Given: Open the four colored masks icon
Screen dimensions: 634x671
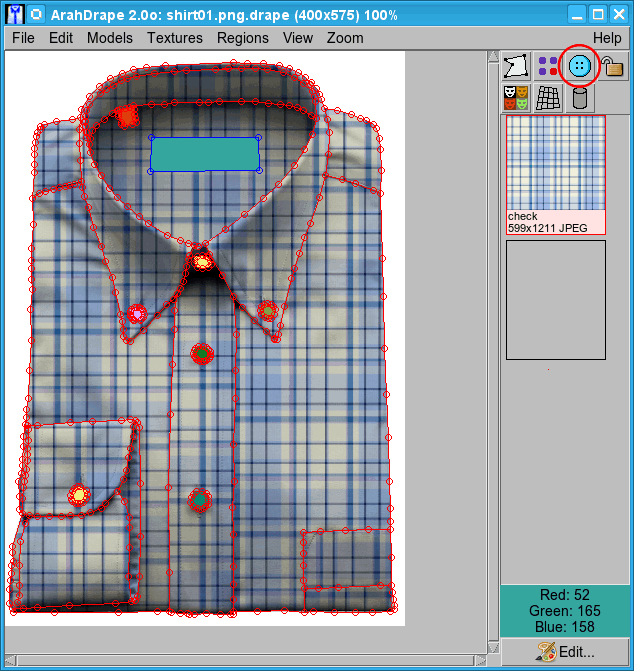Looking at the screenshot, I should pos(516,98).
